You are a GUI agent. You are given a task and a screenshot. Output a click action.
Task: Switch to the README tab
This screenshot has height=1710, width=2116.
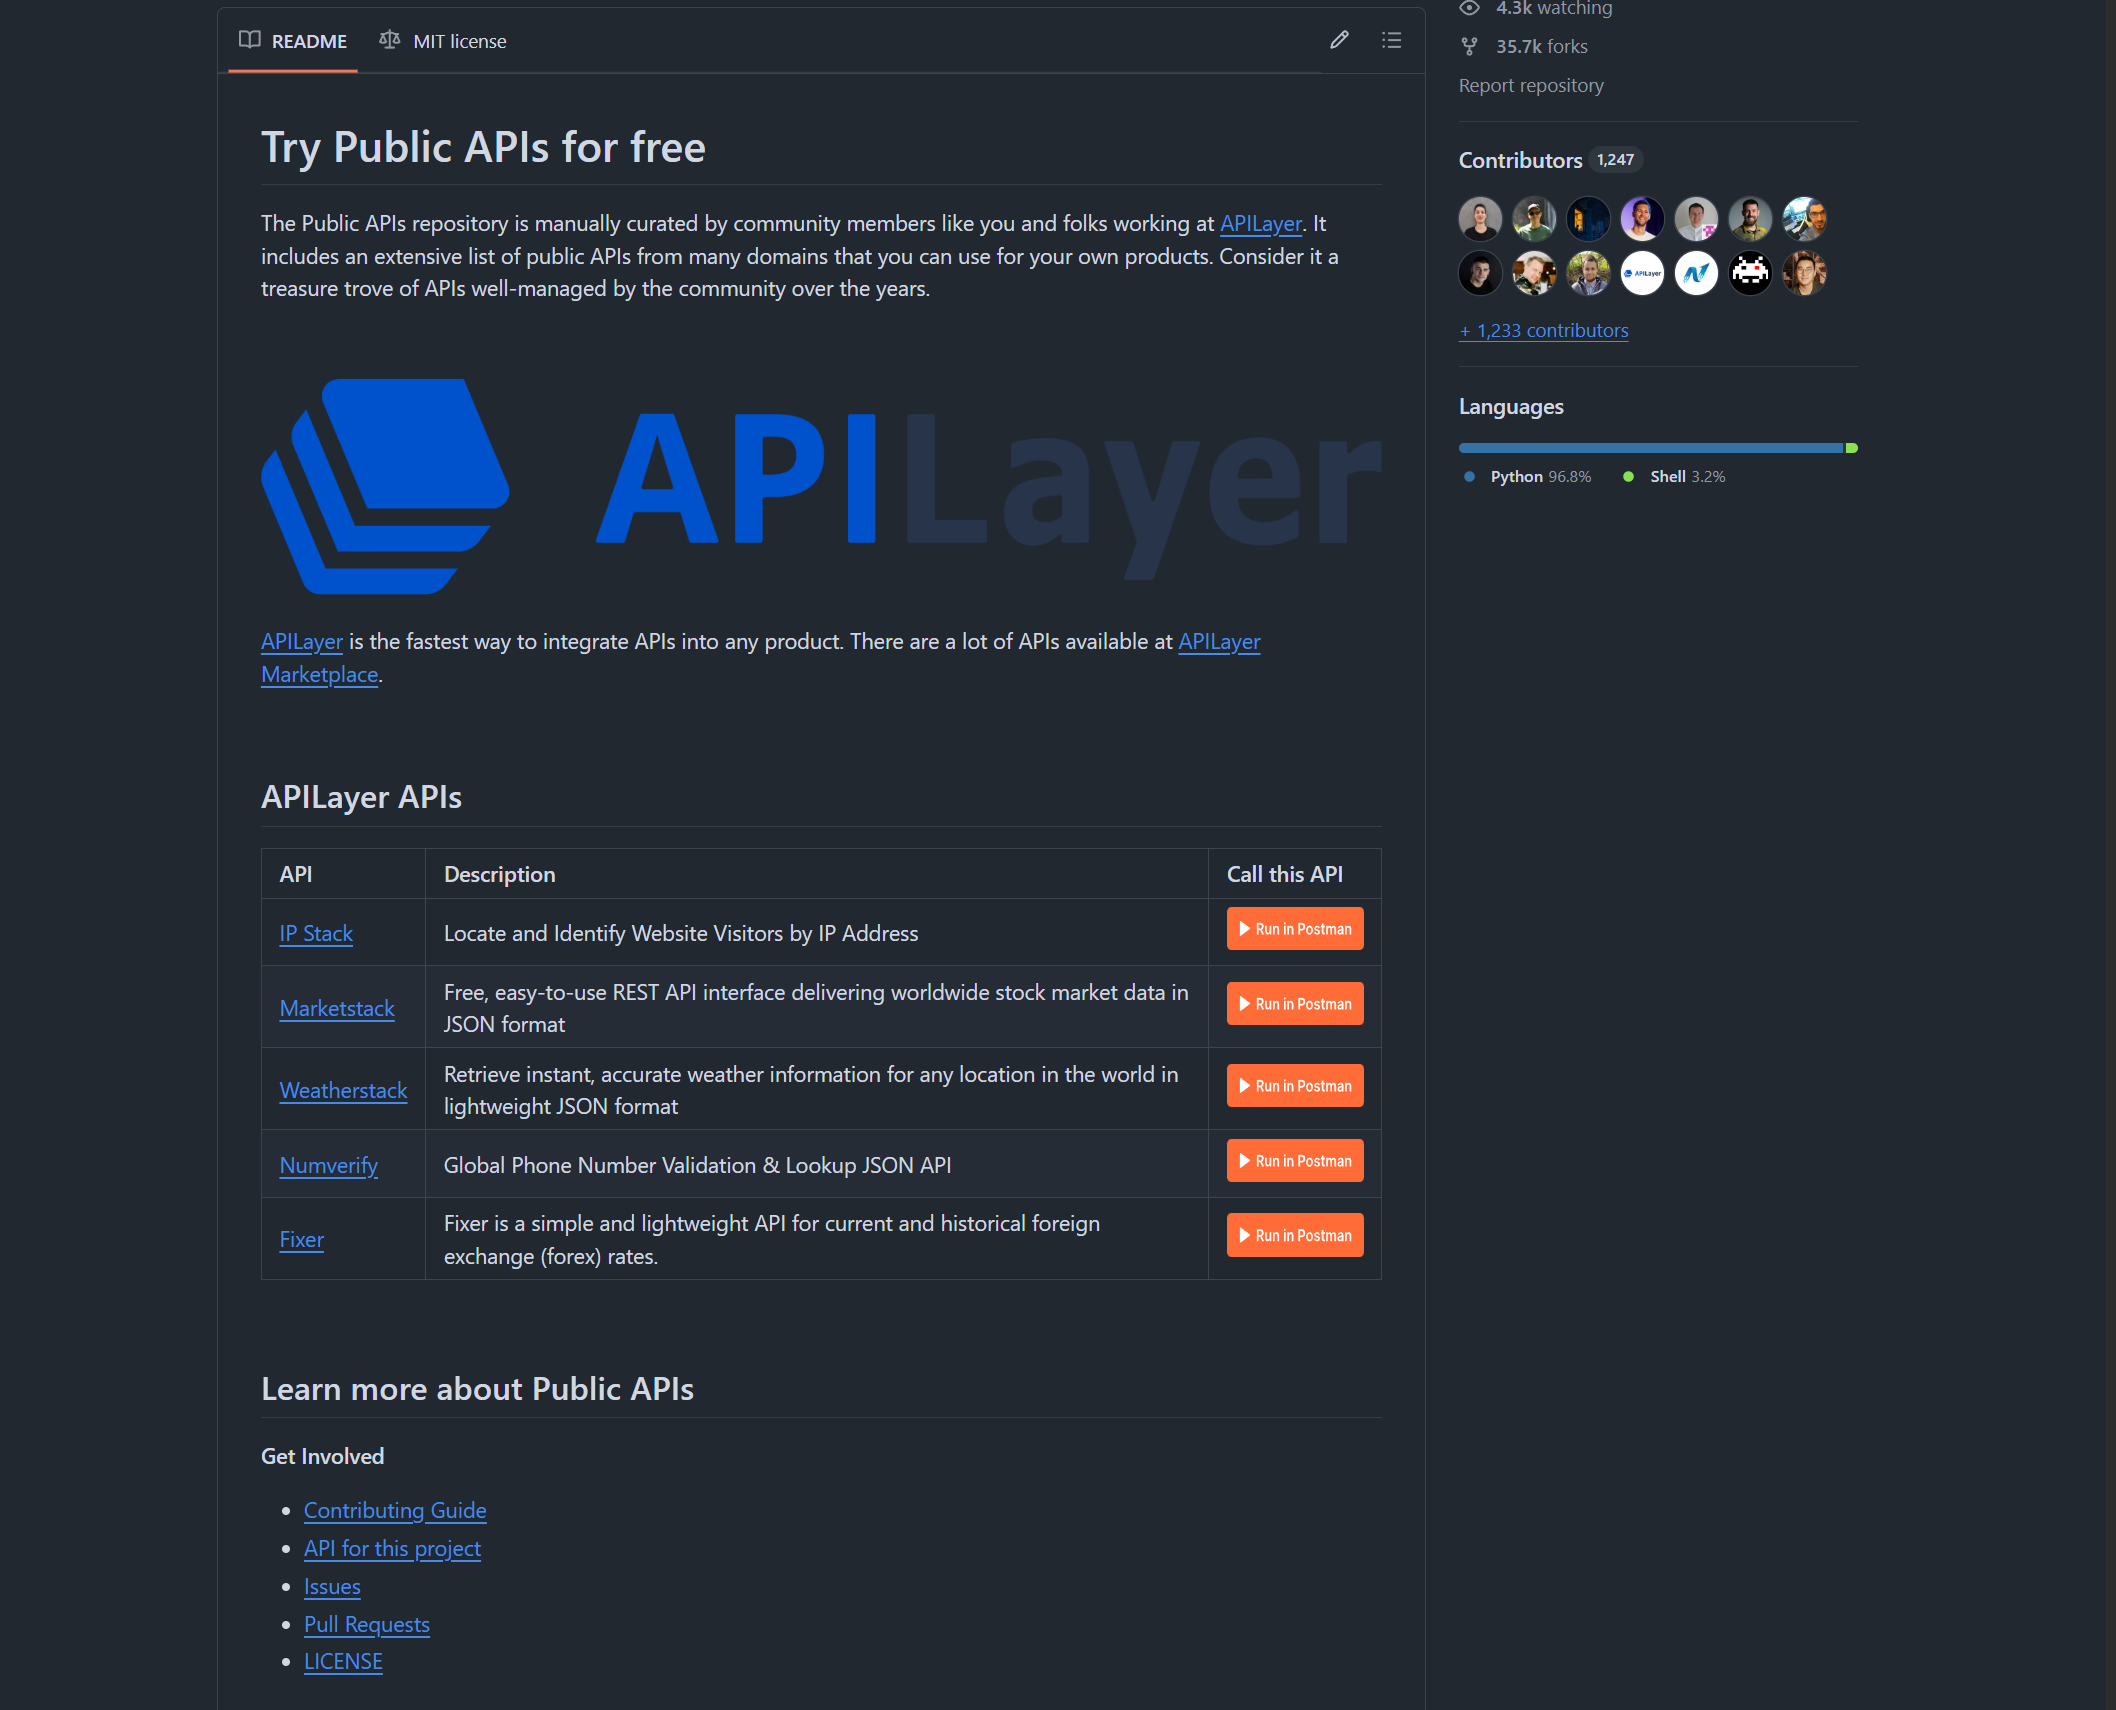293,41
